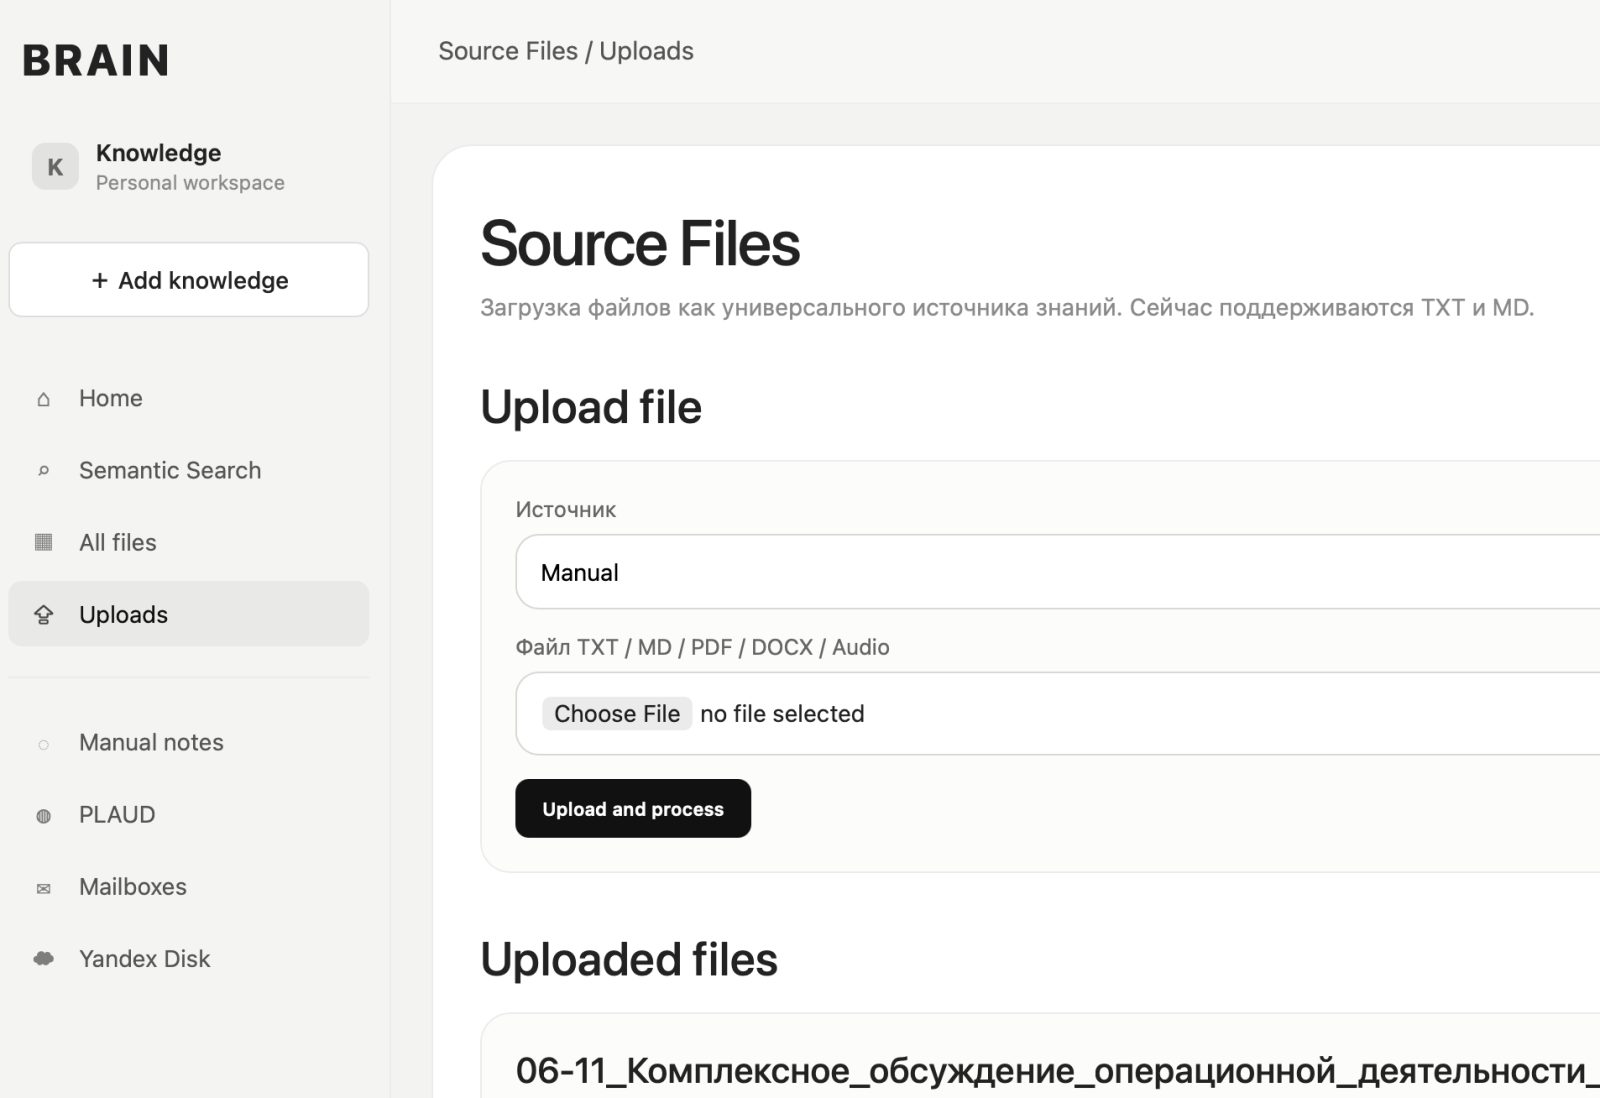This screenshot has height=1098, width=1600.
Task: Click the Upload file heading
Action: tap(591, 407)
